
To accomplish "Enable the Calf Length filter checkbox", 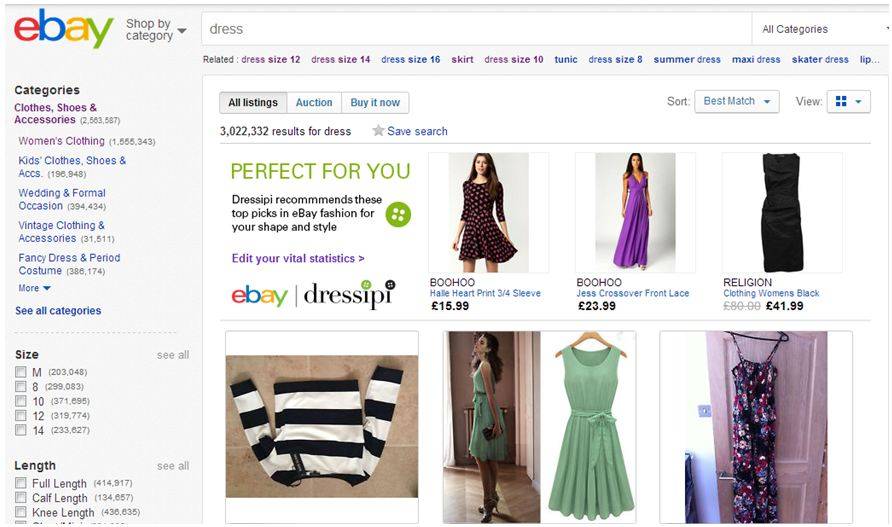I will 21,497.
